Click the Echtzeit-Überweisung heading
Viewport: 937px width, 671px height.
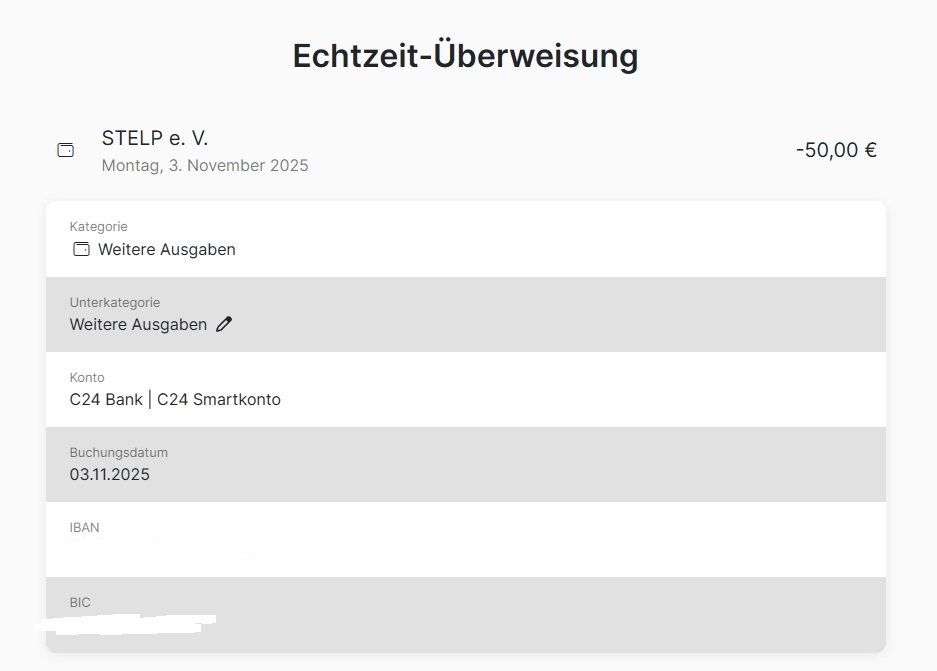tap(465, 56)
